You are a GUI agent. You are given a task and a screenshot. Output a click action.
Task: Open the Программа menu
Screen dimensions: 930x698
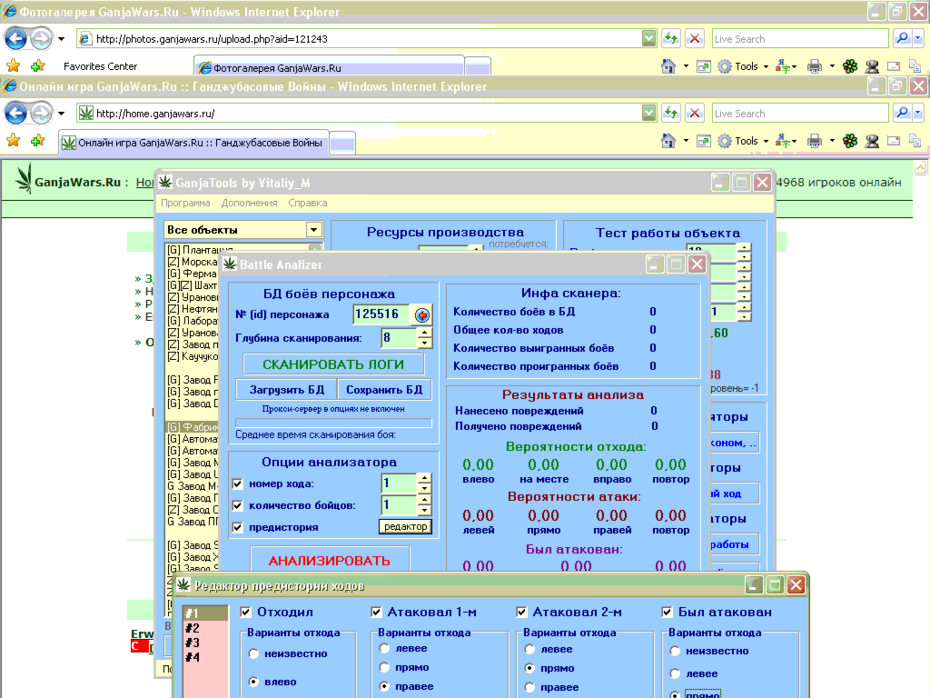pos(185,203)
